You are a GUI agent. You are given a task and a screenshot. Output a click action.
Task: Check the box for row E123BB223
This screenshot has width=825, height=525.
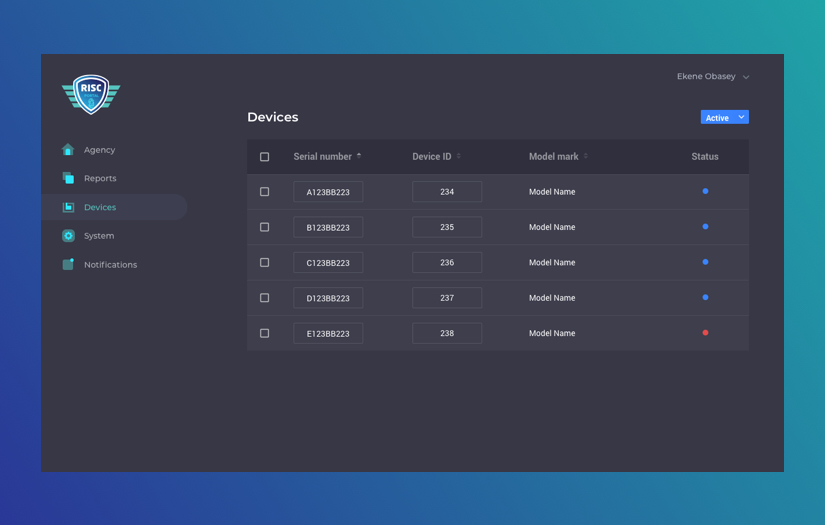[x=265, y=333]
